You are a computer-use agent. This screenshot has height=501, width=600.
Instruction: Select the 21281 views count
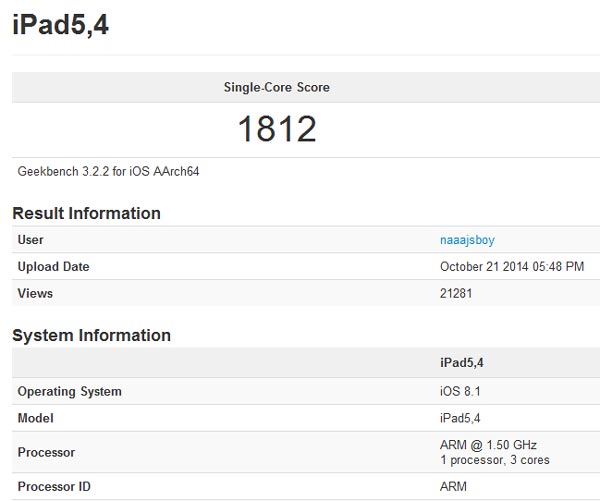456,294
